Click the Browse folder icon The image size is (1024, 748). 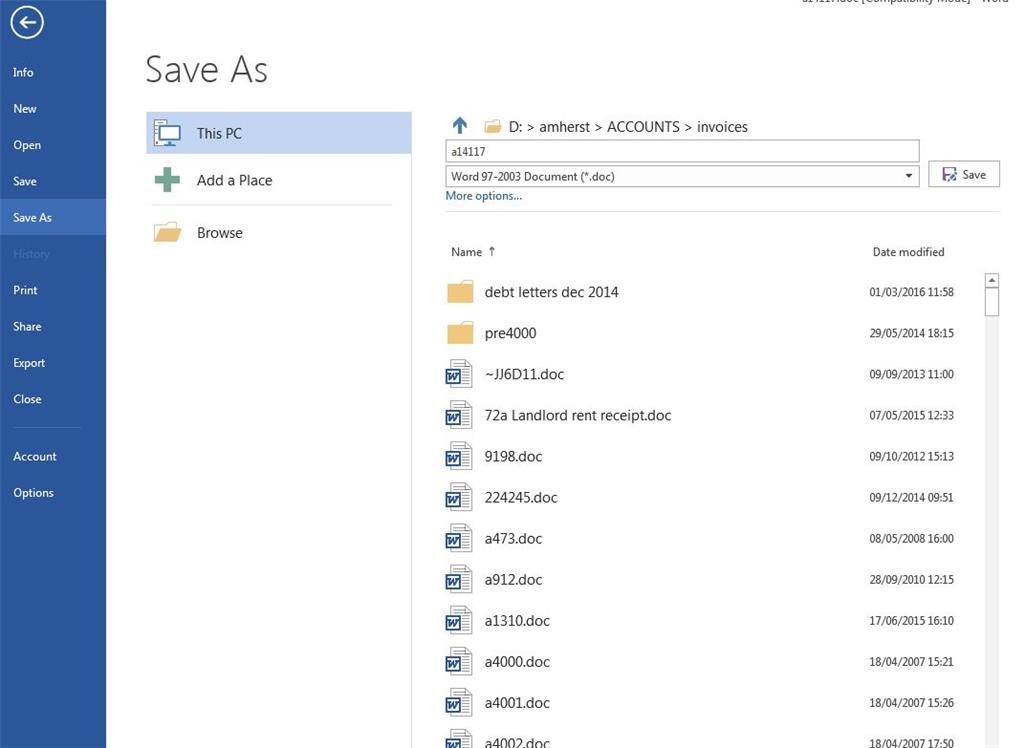(167, 232)
